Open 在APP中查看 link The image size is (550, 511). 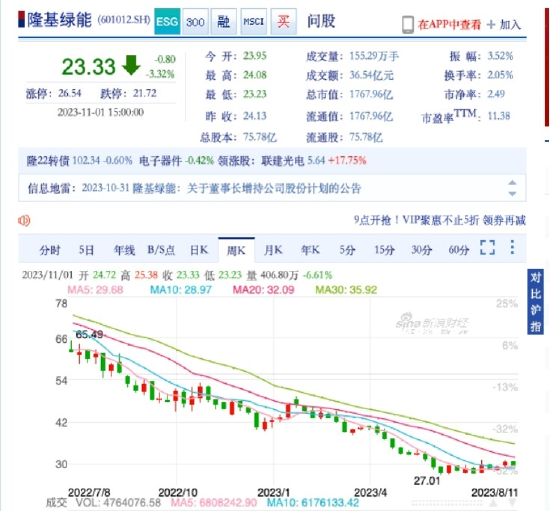449,25
